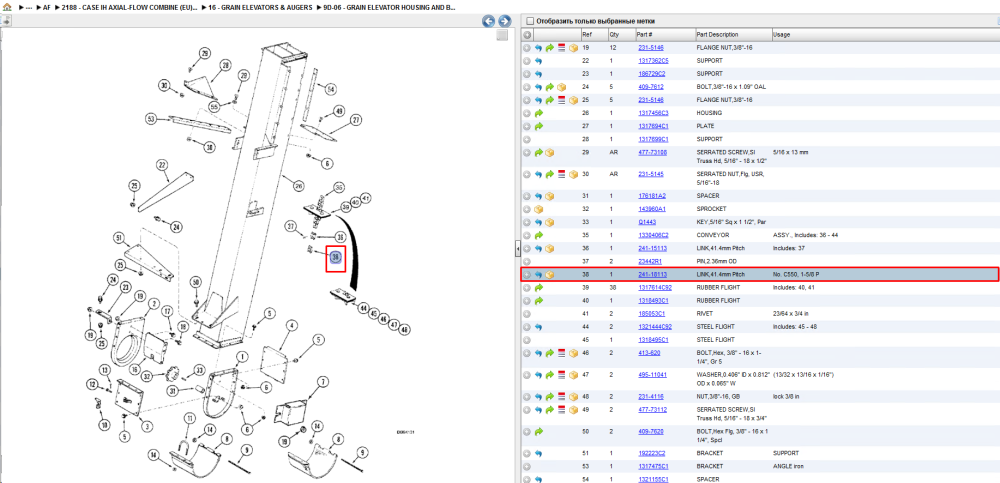Sort by the Part Description column header
The image size is (1000, 483).
coord(717,34)
